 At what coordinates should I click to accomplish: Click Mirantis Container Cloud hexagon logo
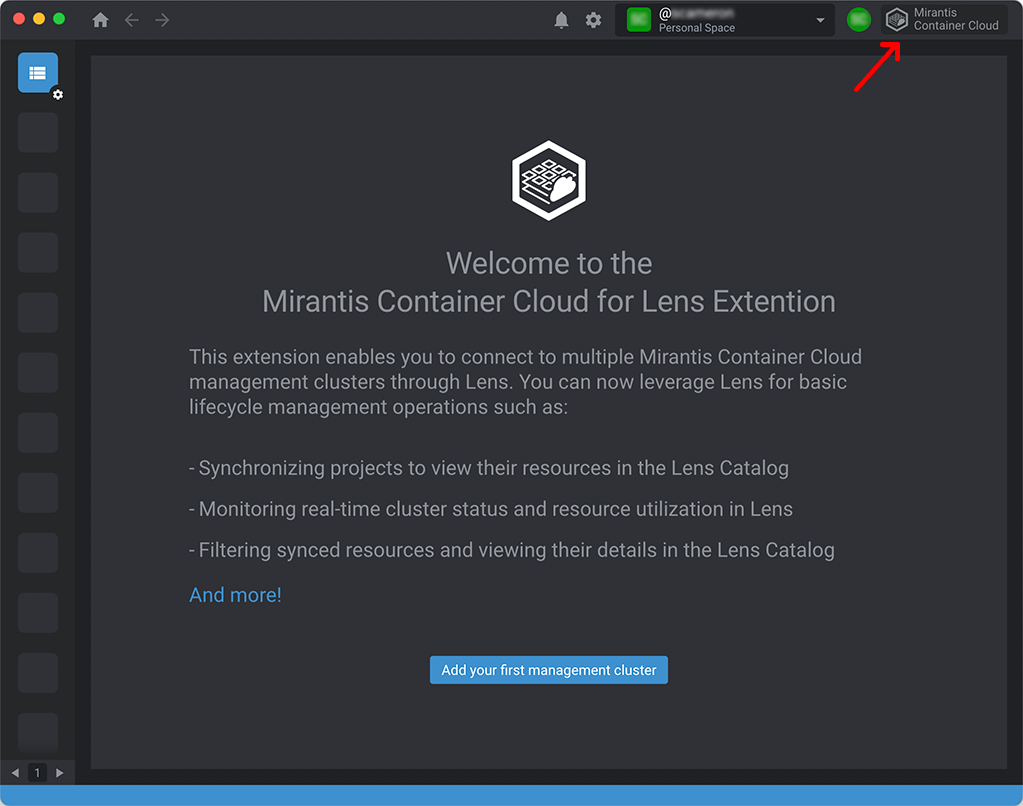549,181
